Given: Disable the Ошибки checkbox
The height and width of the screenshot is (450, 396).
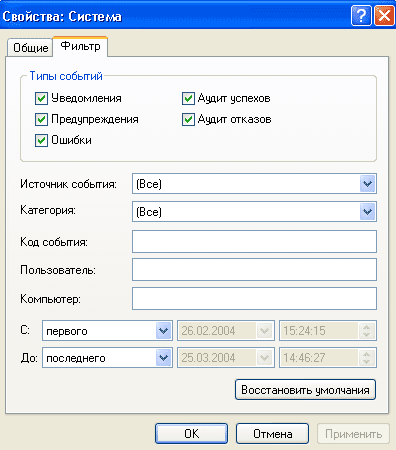Looking at the screenshot, I should [x=41, y=140].
